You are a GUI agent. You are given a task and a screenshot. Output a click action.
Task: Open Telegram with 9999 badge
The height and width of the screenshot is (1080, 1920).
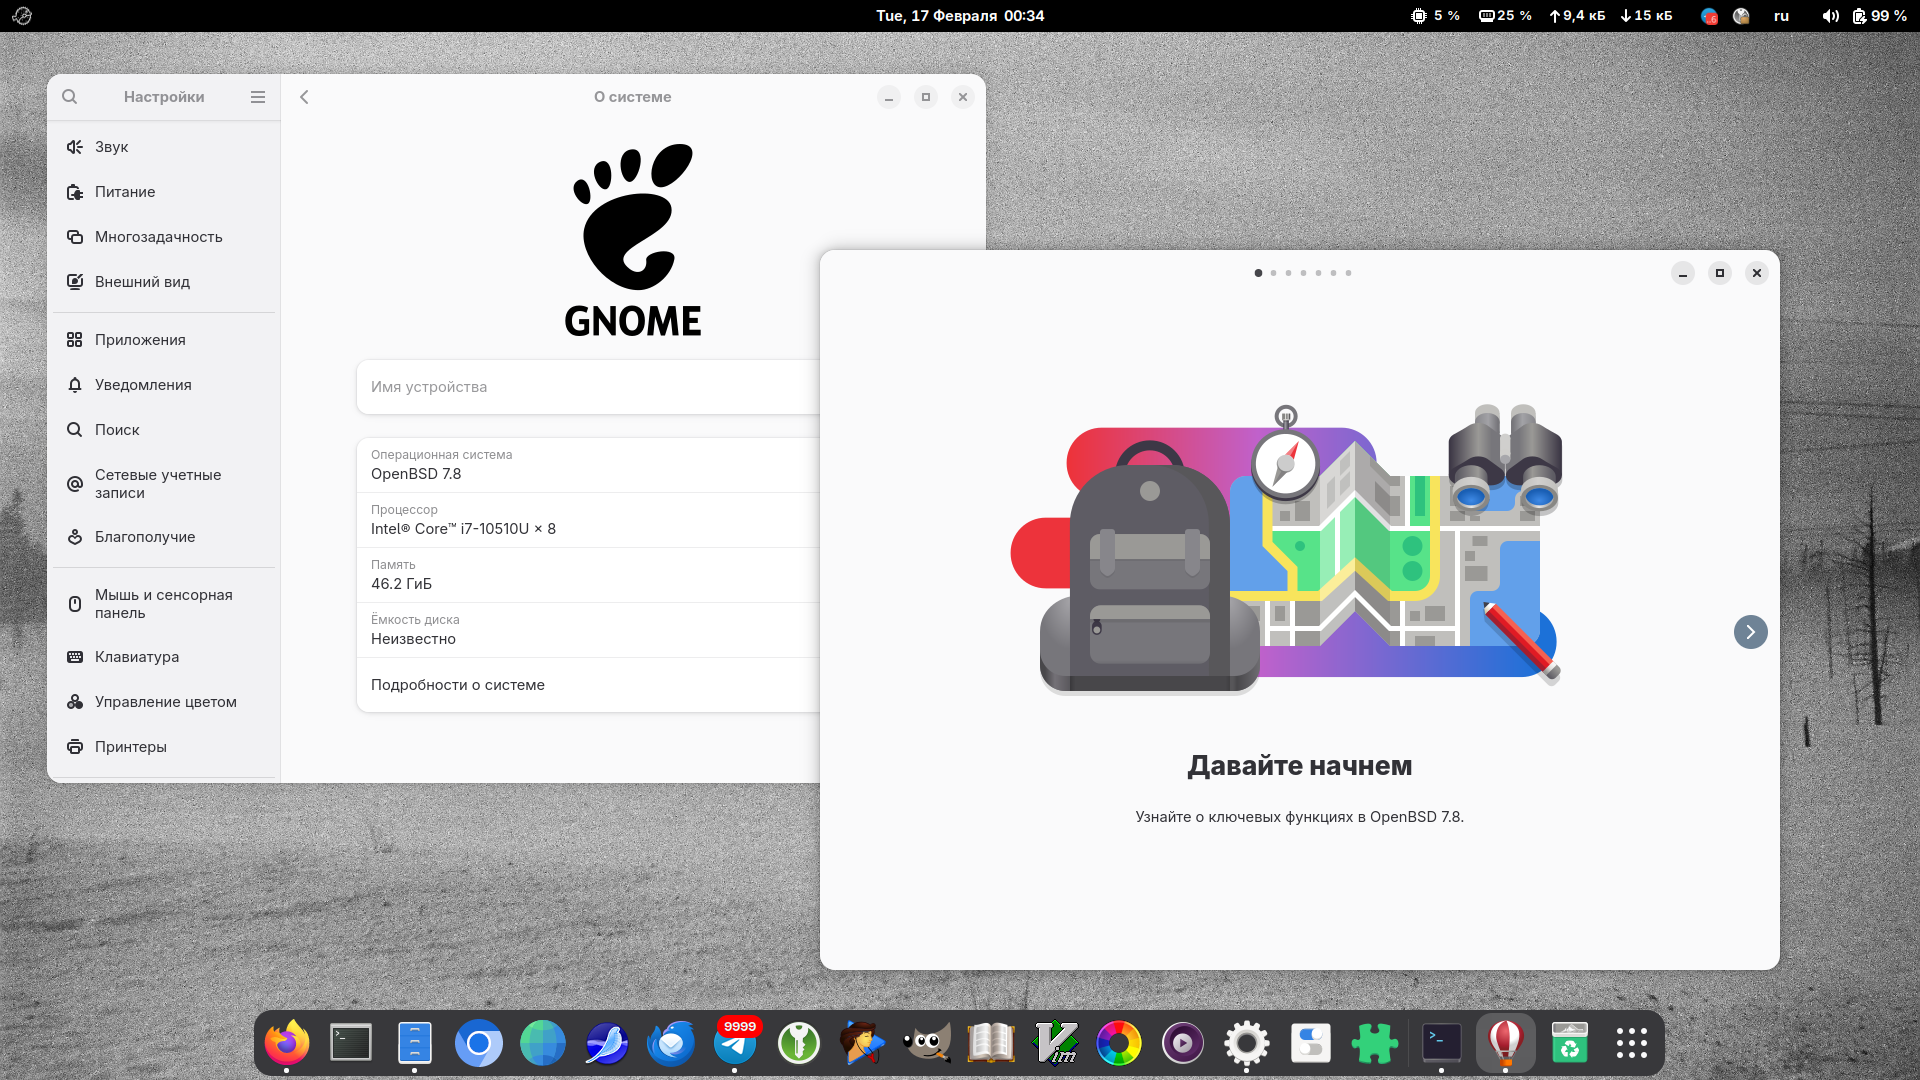coord(735,1043)
